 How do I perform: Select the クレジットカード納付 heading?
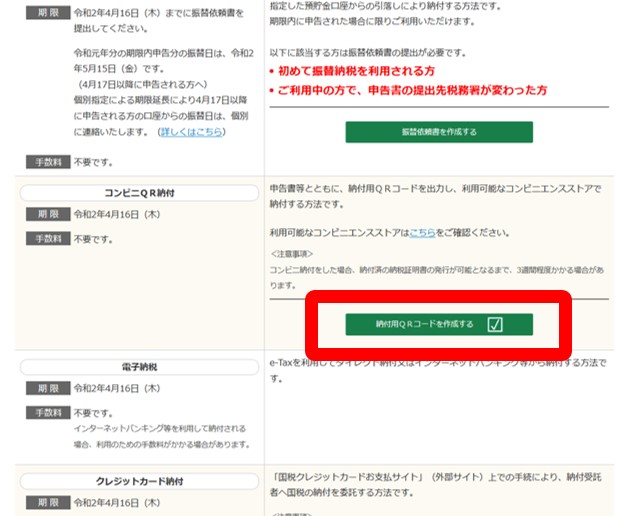click(139, 481)
